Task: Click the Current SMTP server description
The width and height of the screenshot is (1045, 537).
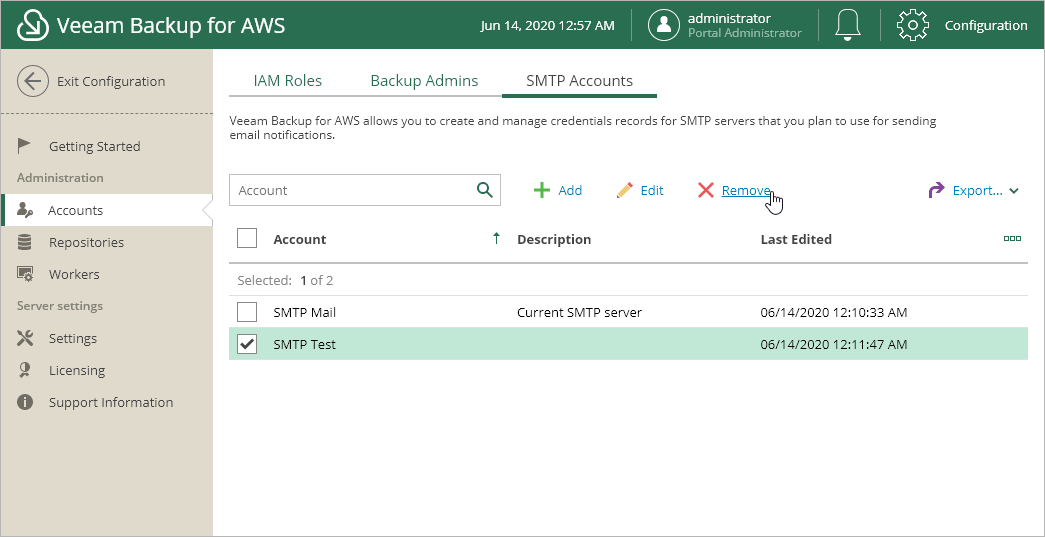Action: click(579, 312)
